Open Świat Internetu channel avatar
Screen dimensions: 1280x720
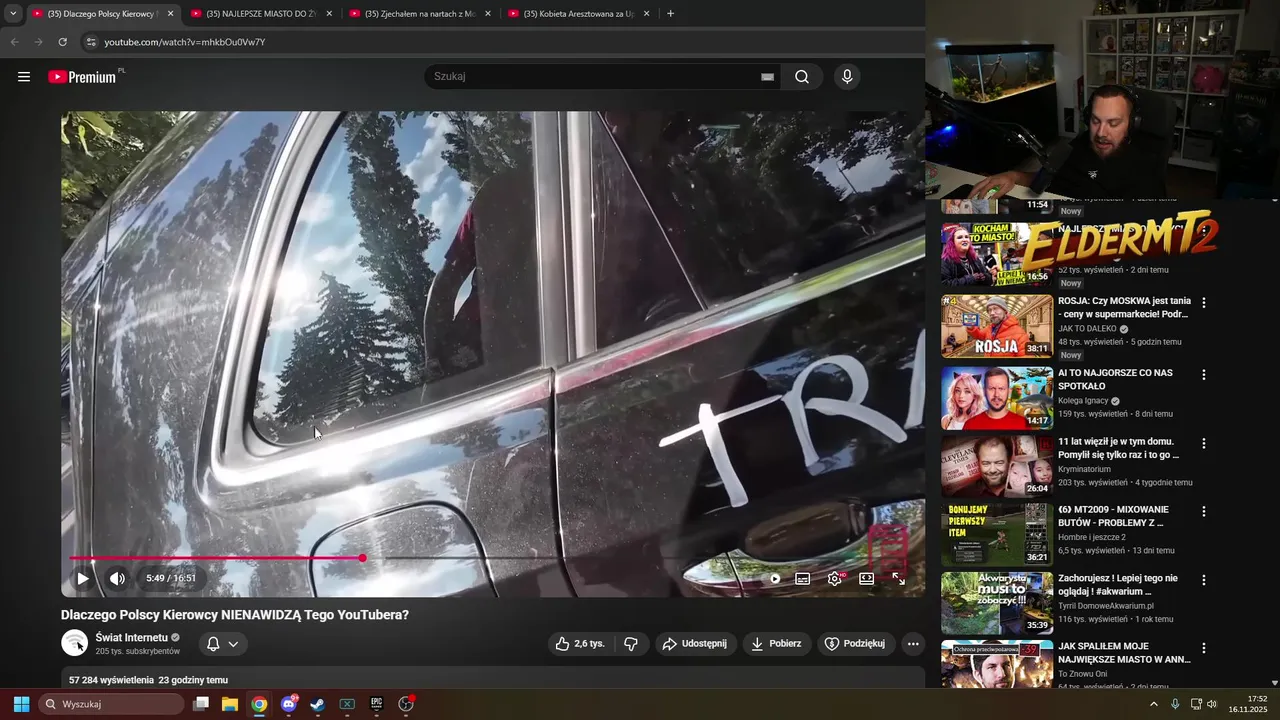click(75, 643)
